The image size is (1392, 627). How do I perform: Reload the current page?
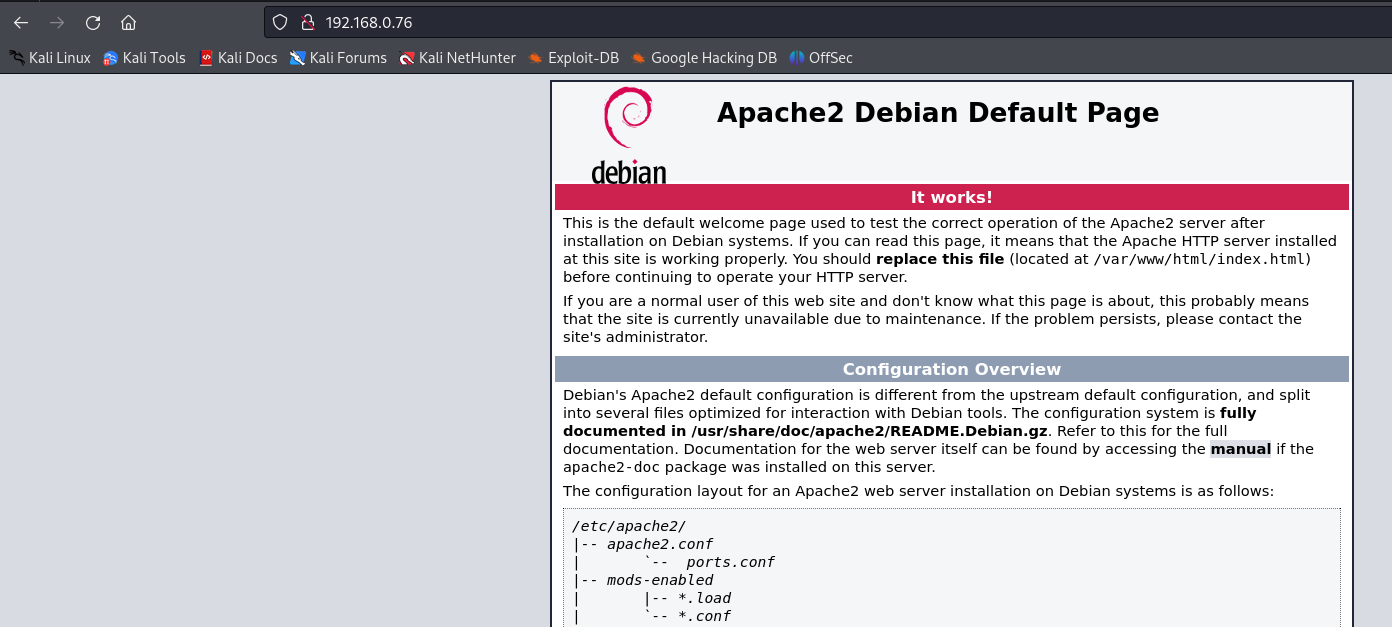pos(93,22)
